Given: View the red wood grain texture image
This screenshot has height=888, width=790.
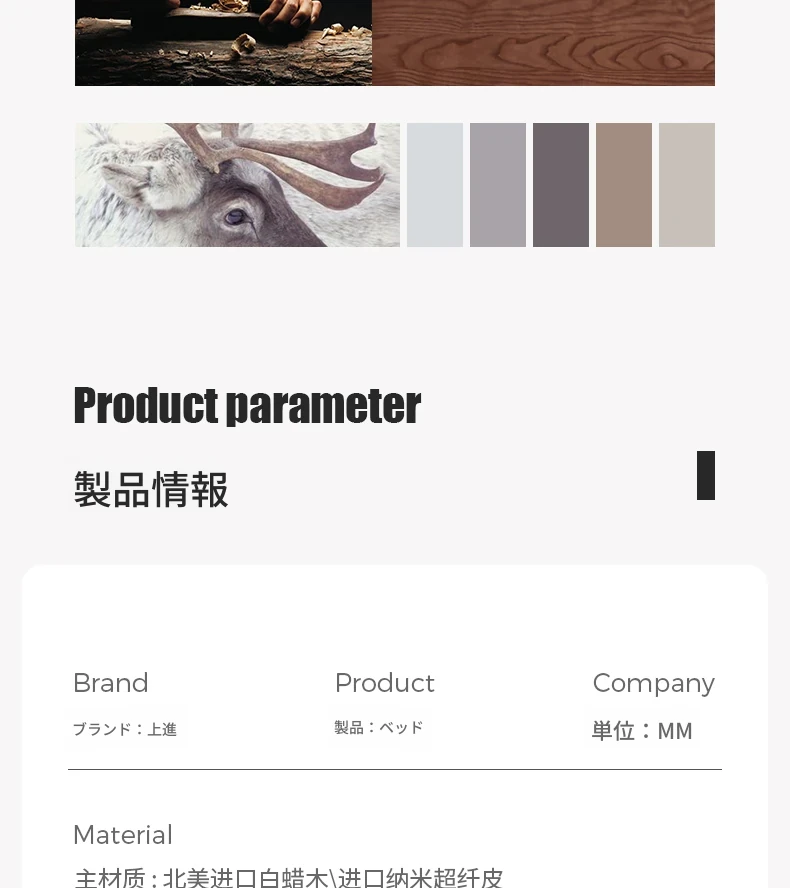Looking at the screenshot, I should tap(544, 42).
